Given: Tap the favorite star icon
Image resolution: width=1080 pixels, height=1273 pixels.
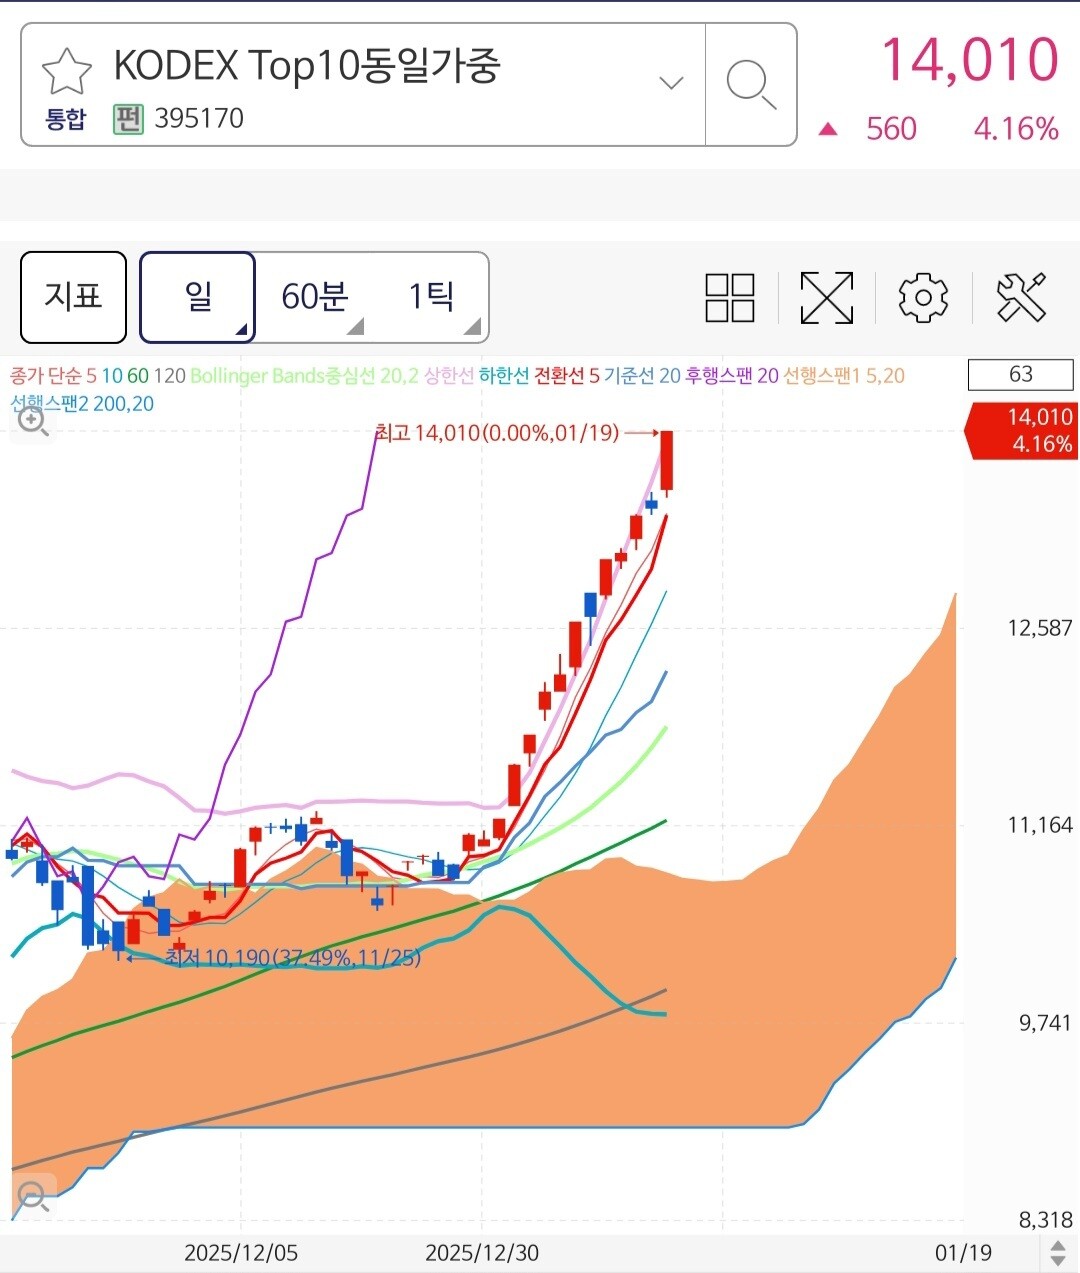Looking at the screenshot, I should click(x=66, y=70).
